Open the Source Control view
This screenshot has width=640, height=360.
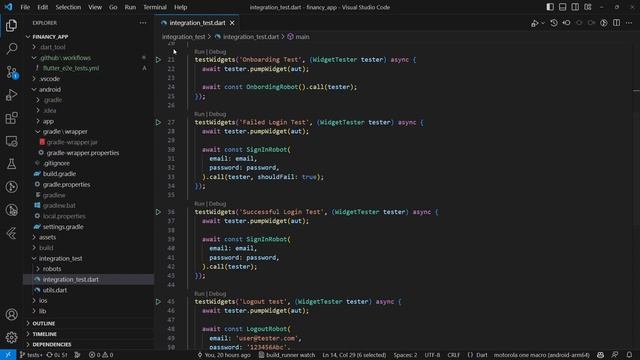pyautogui.click(x=11, y=72)
